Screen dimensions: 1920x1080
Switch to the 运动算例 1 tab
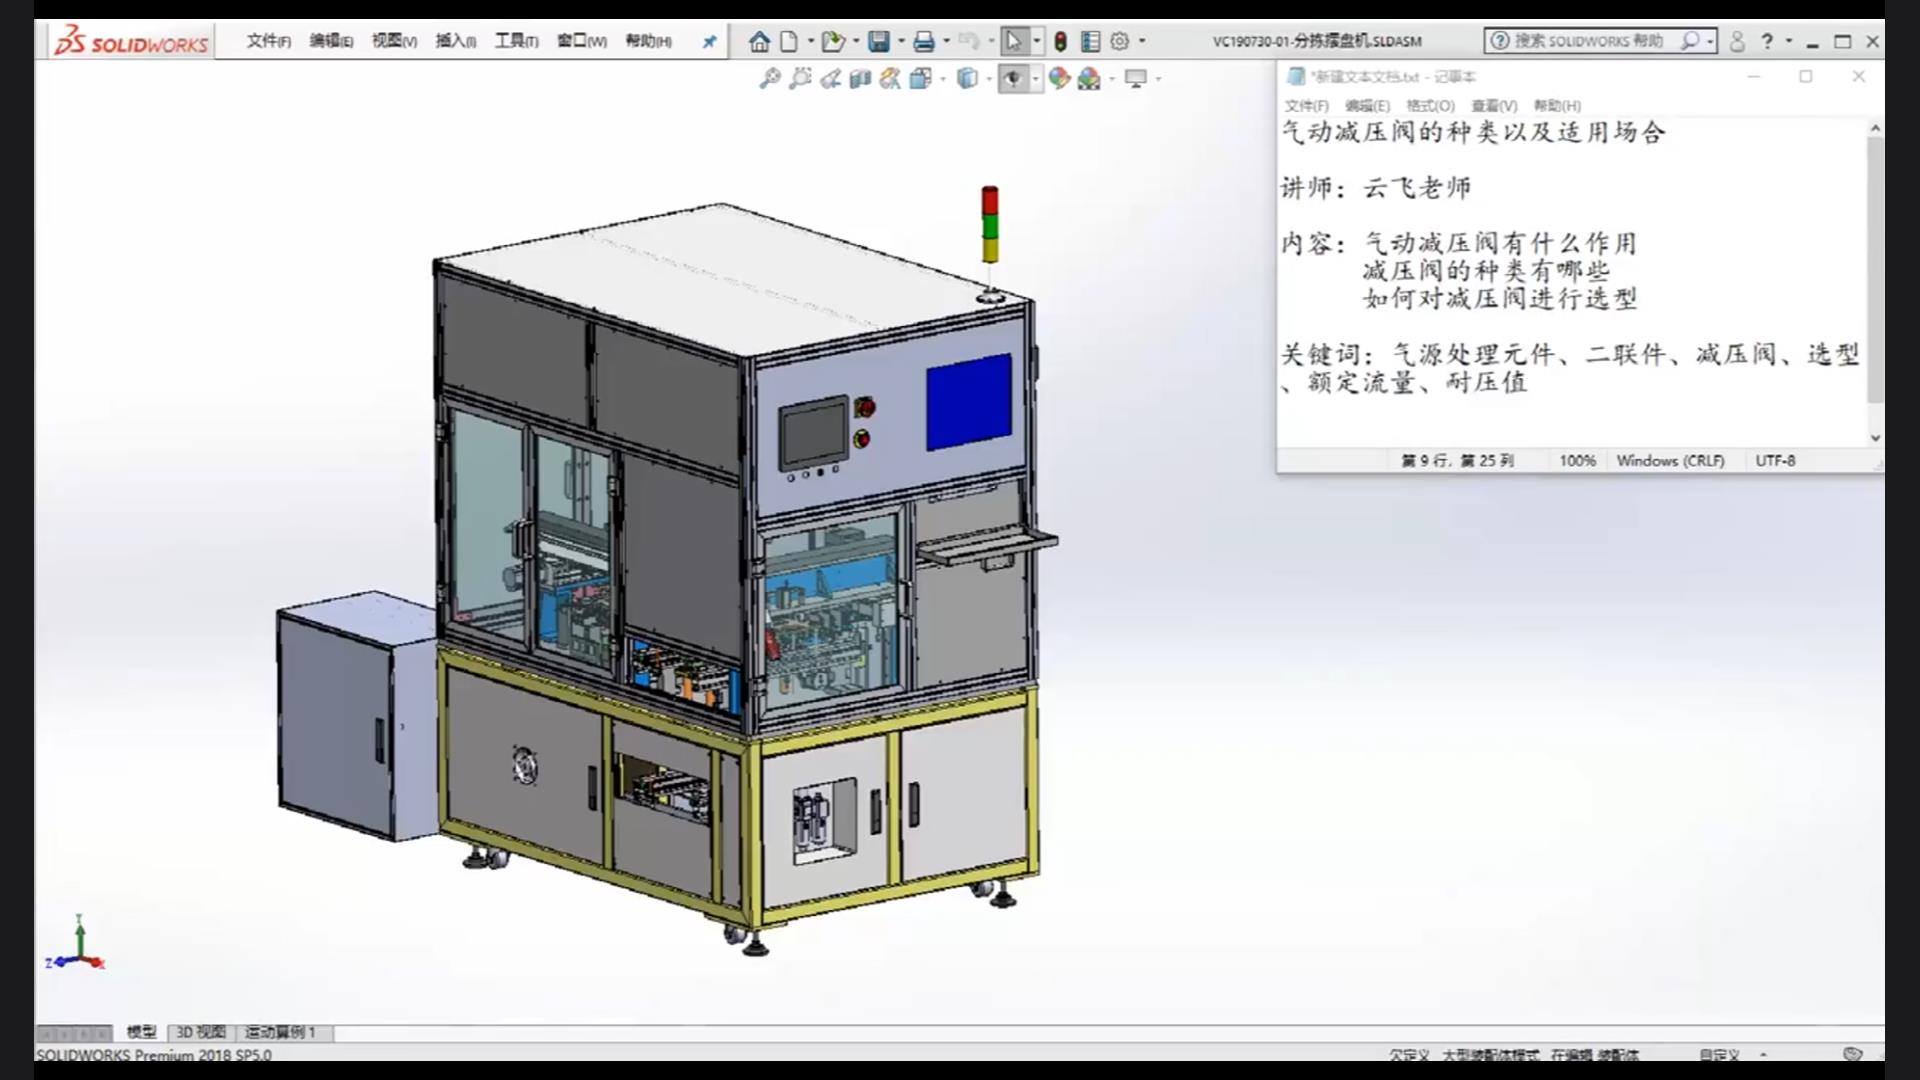(281, 1032)
